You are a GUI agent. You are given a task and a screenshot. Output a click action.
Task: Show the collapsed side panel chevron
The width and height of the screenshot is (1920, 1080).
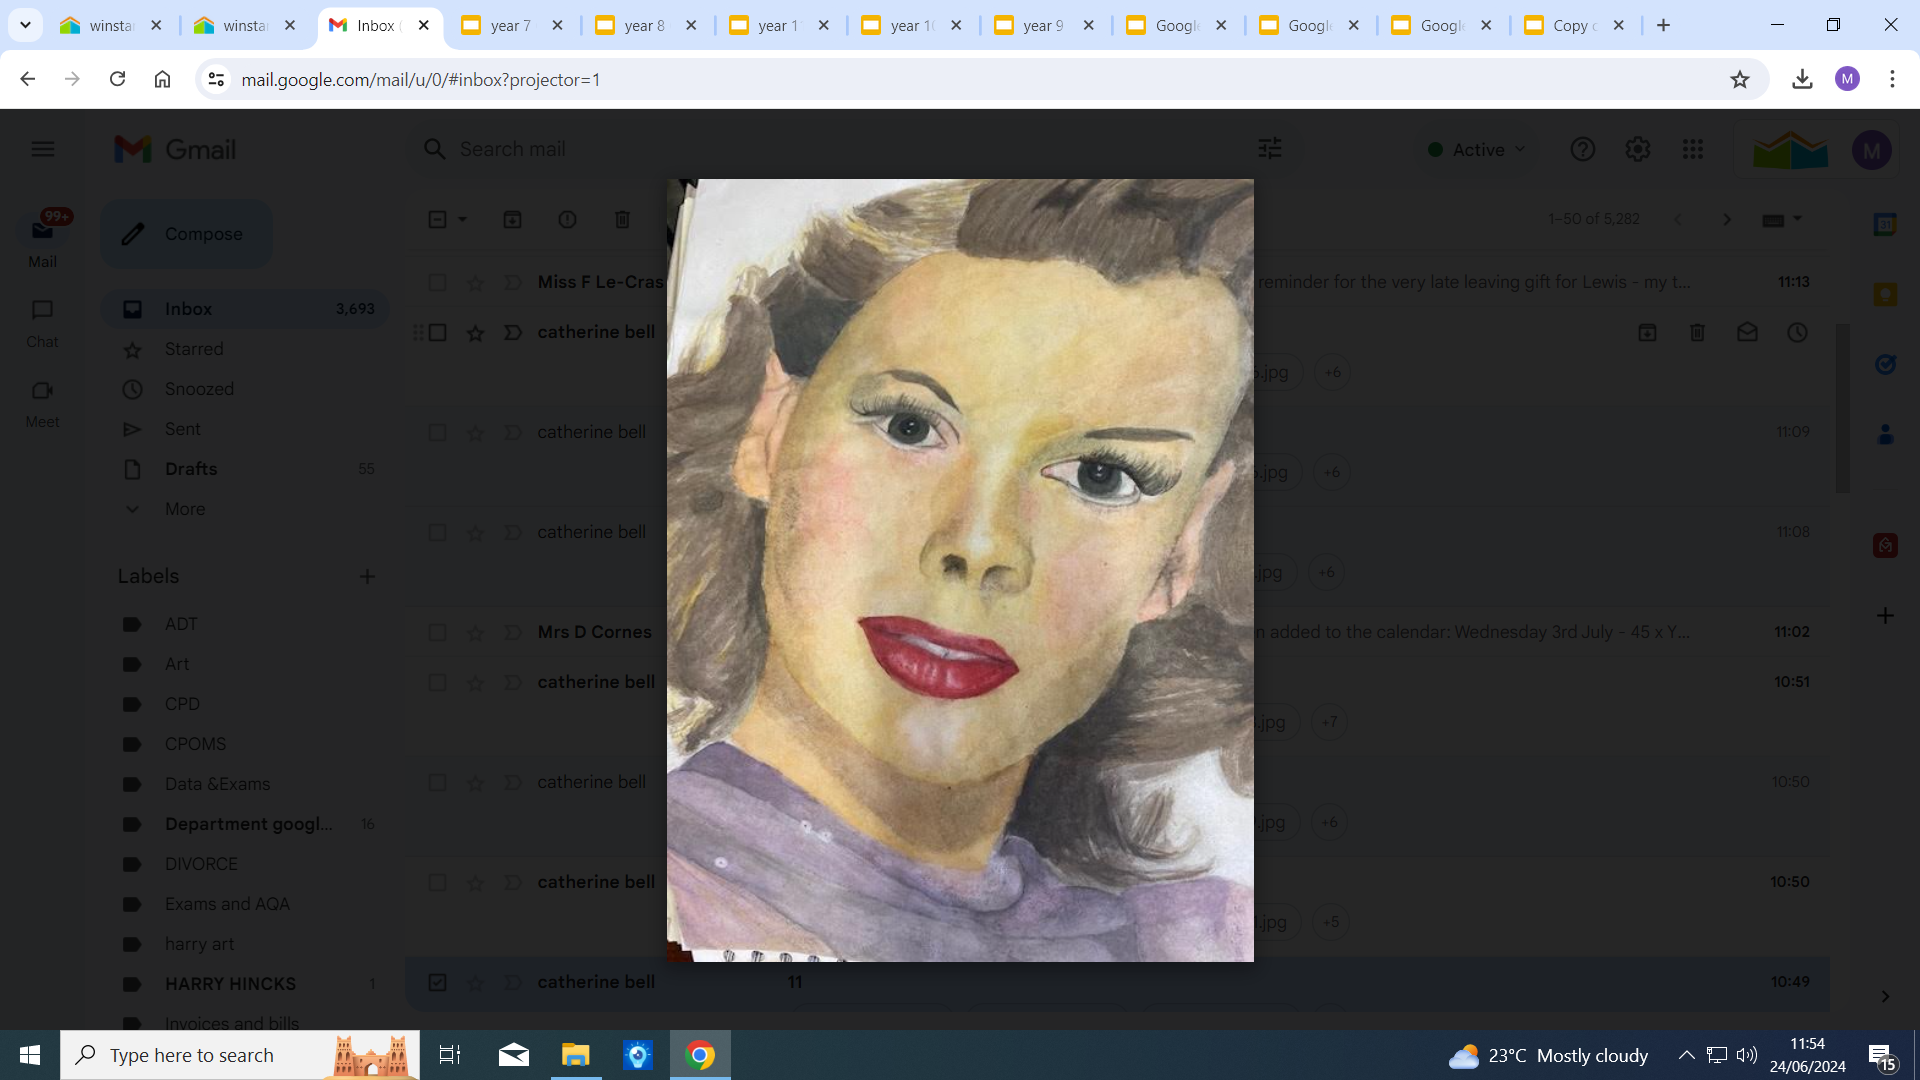point(1885,996)
